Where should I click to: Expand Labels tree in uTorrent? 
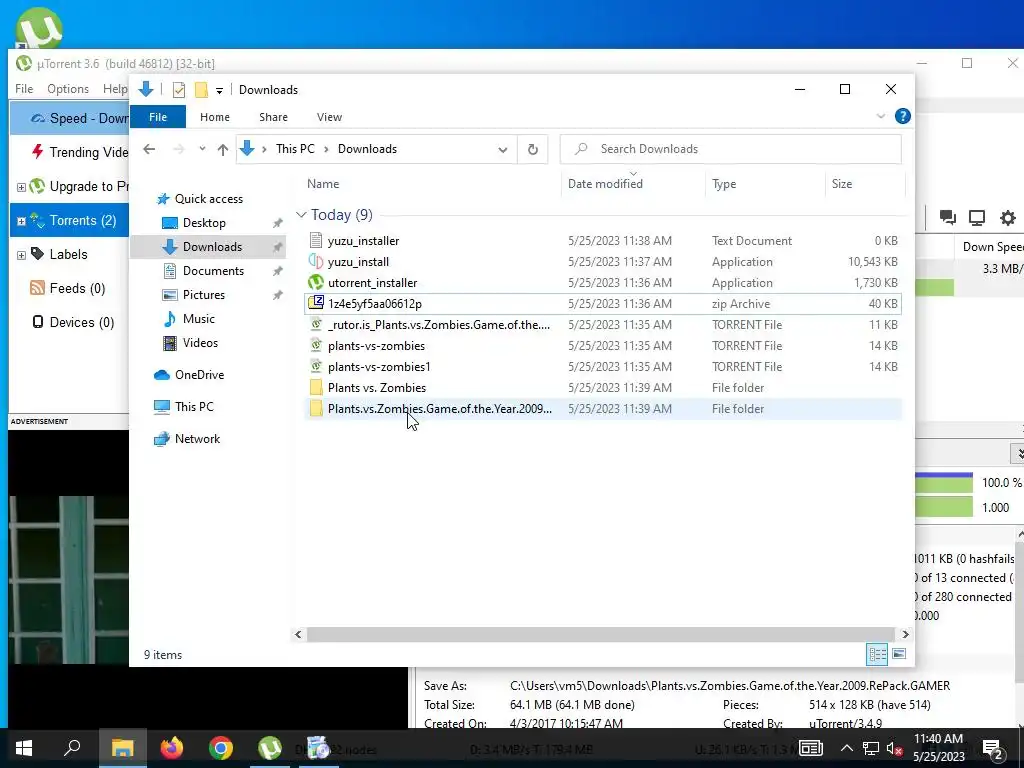click(x=21, y=255)
